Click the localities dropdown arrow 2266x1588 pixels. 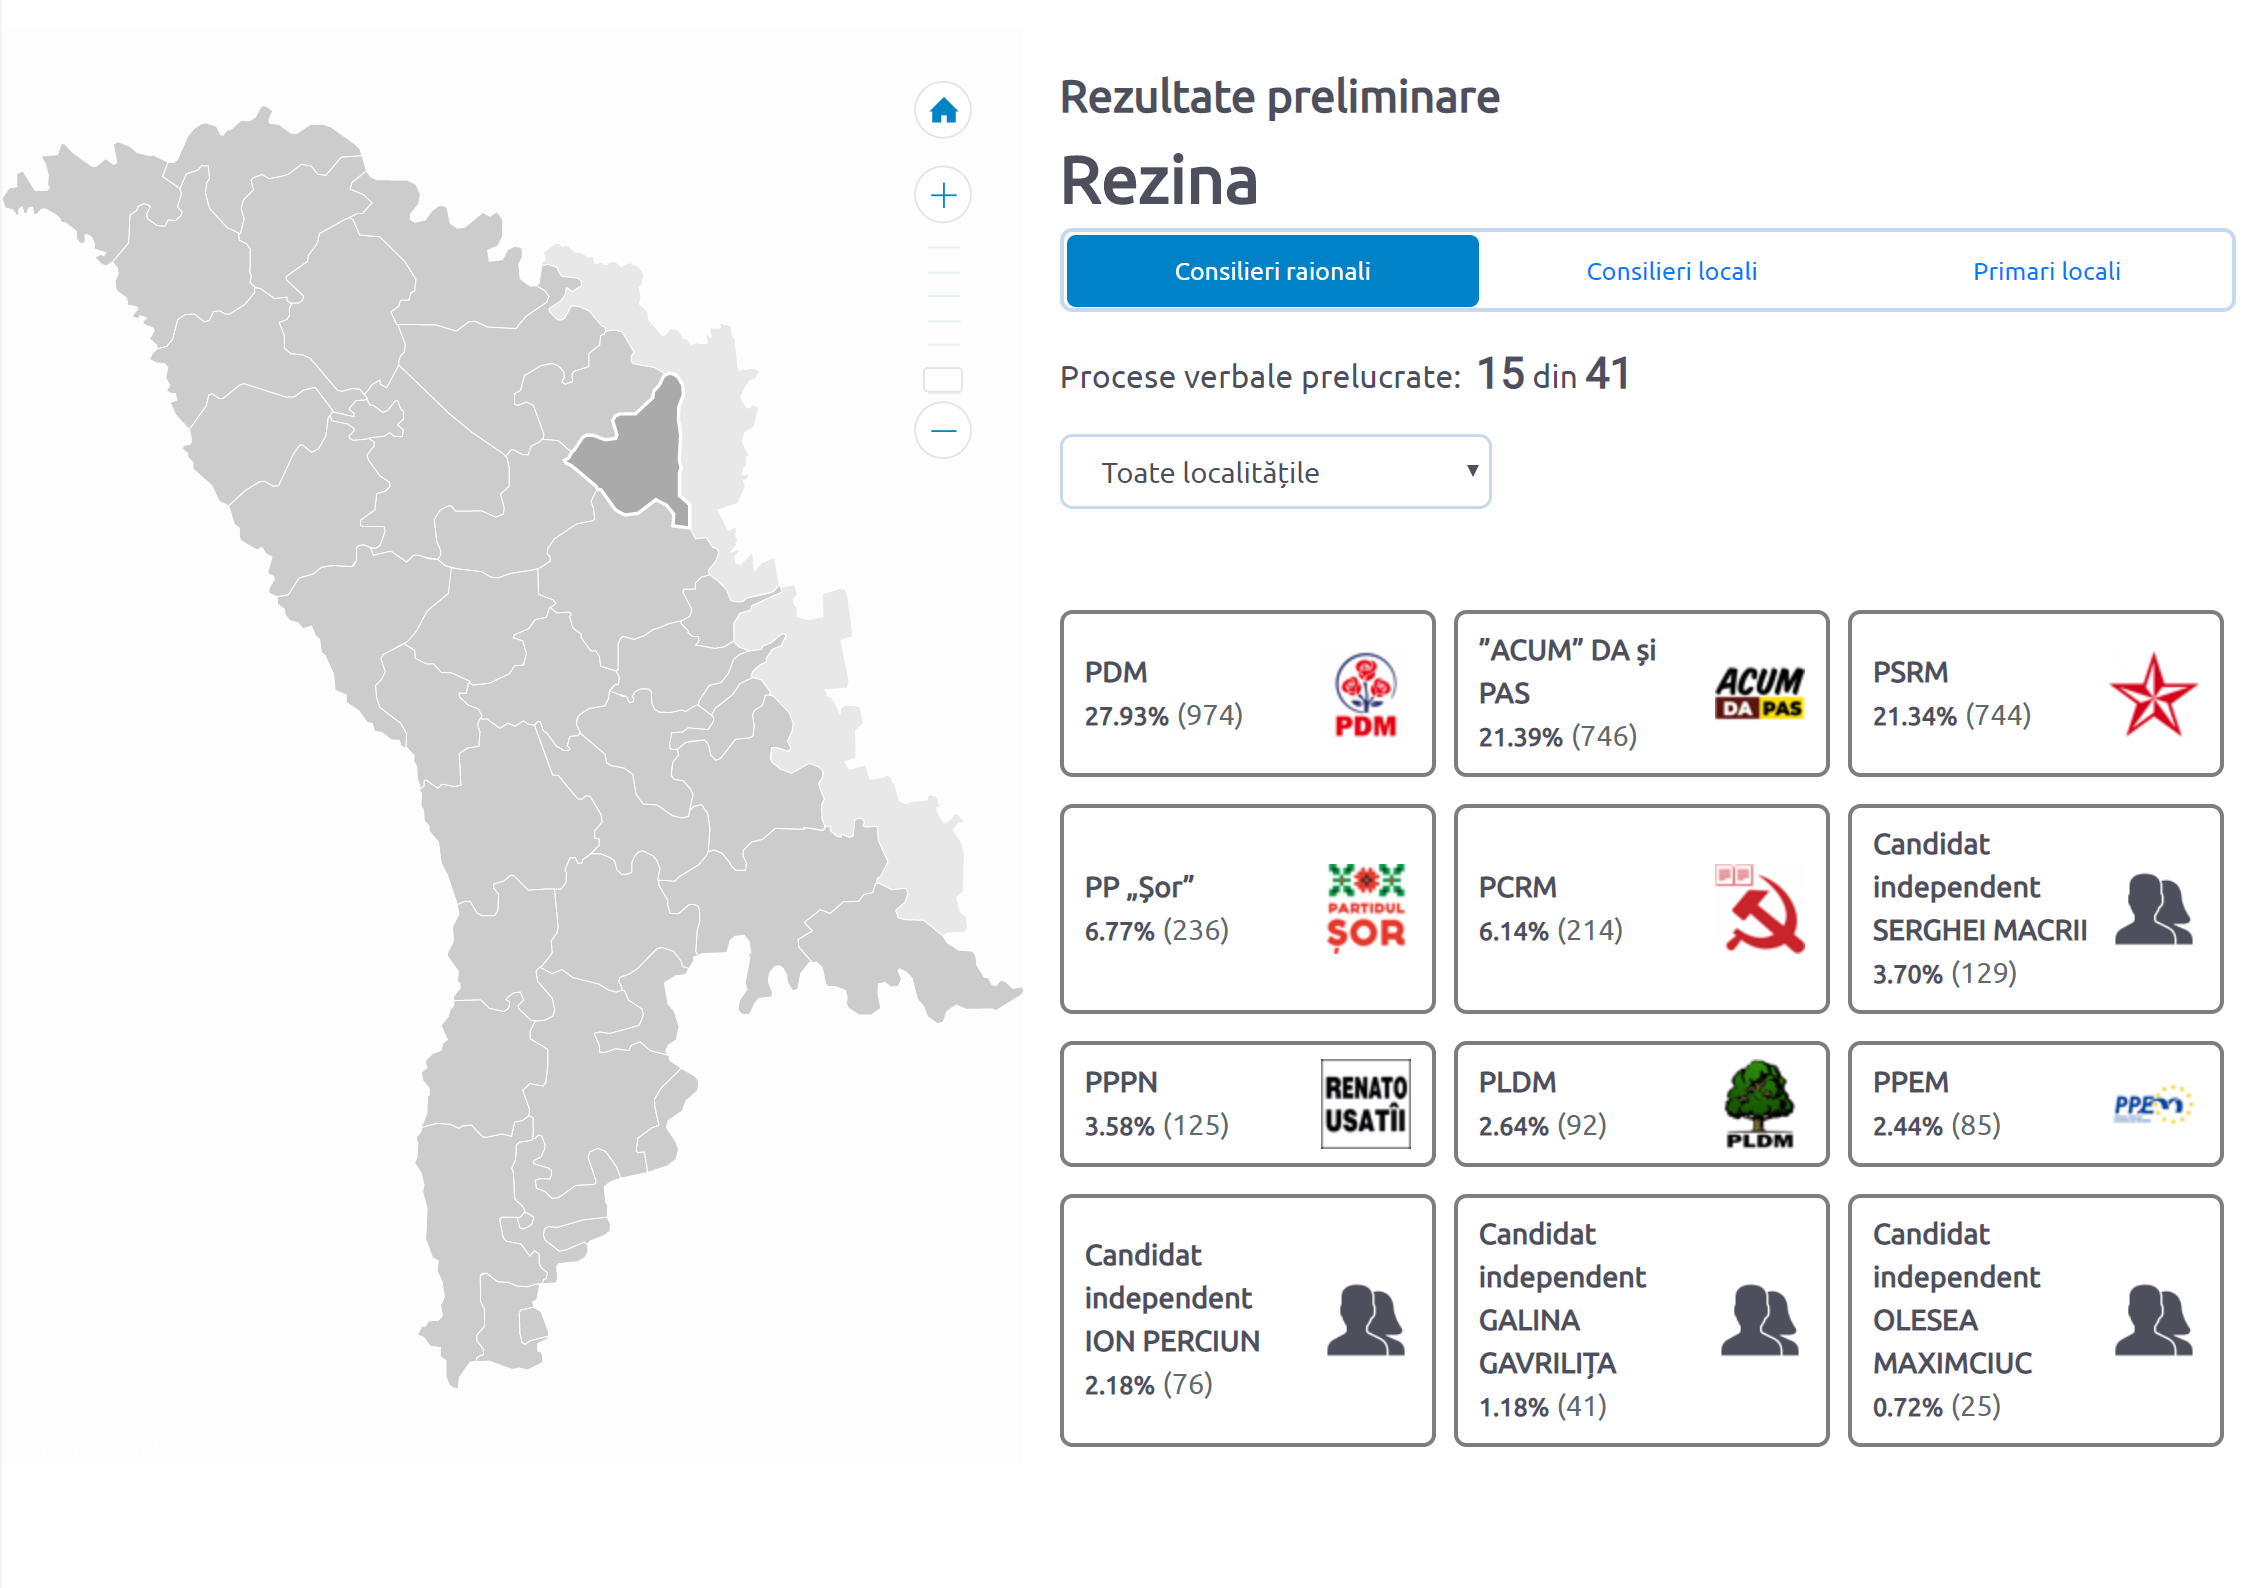pos(1471,471)
